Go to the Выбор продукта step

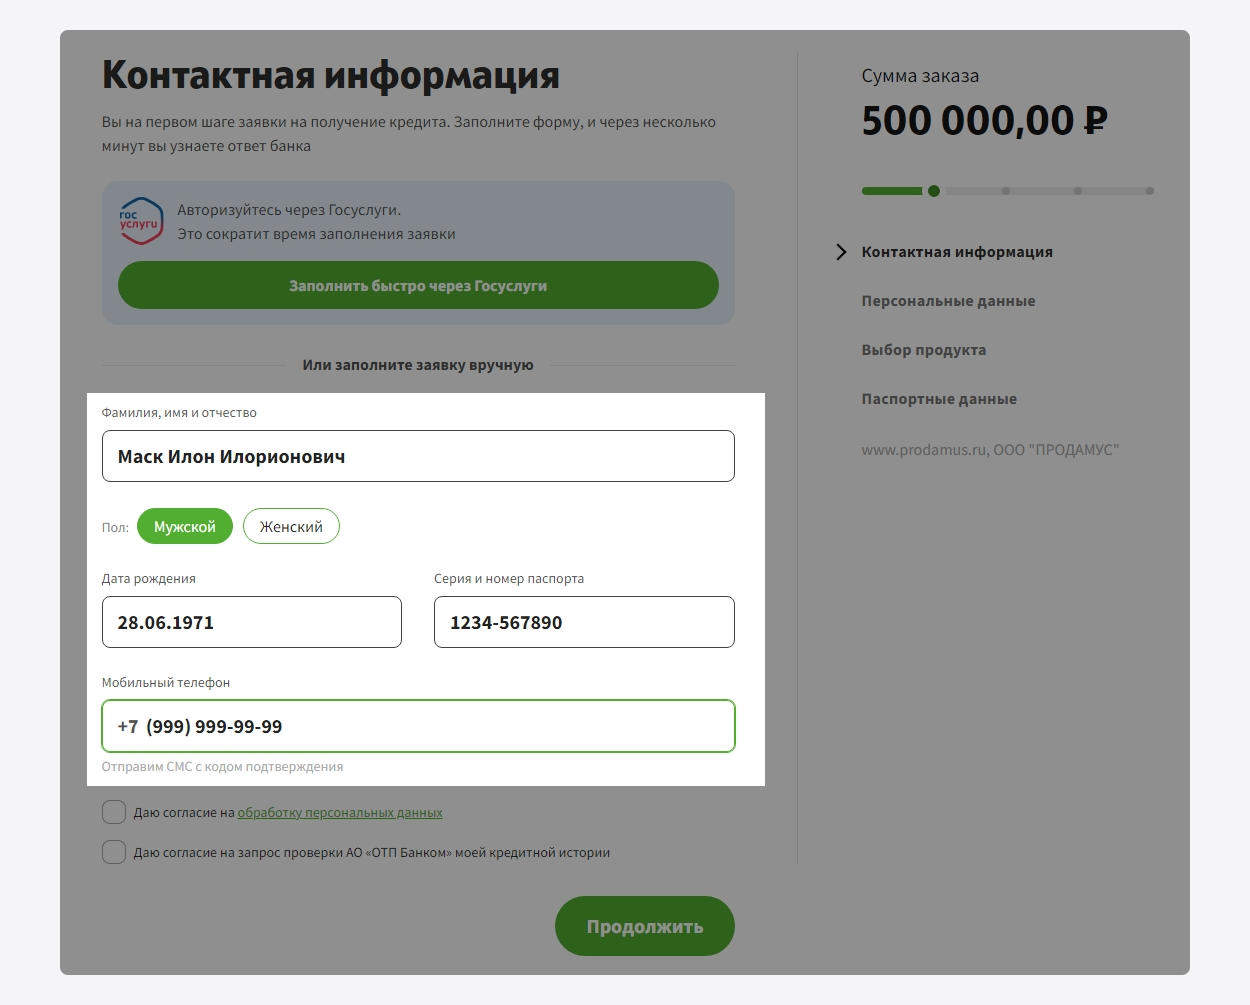click(923, 350)
